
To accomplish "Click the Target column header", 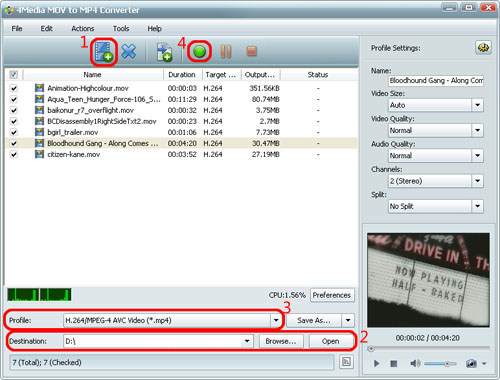I will pyautogui.click(x=221, y=75).
